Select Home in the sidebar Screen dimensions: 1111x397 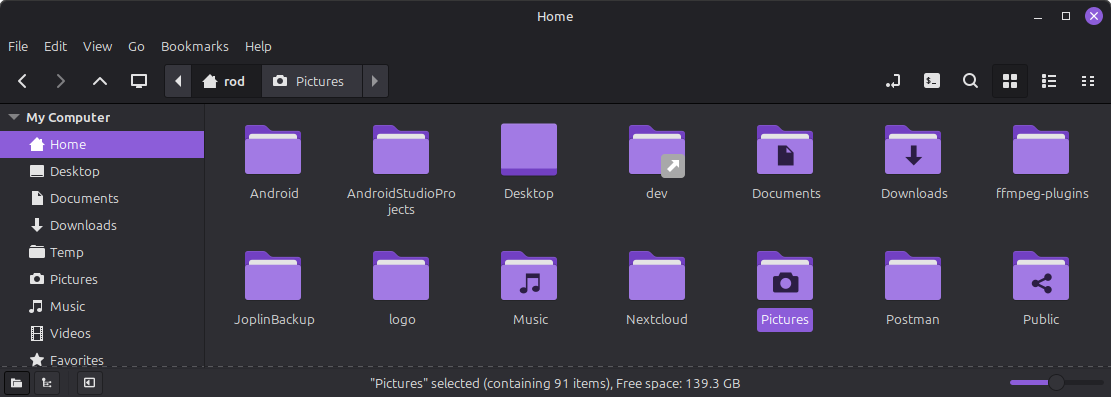click(102, 145)
